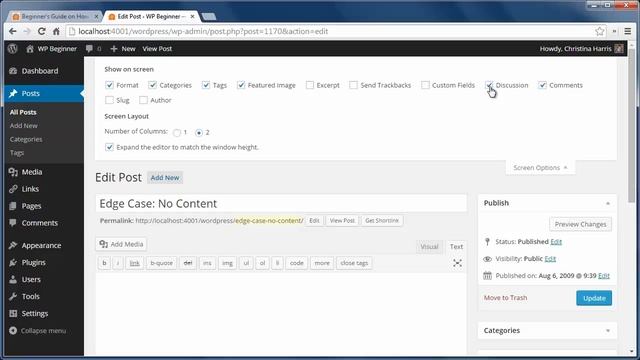Click the calendar icon next to Published on

tap(487, 276)
